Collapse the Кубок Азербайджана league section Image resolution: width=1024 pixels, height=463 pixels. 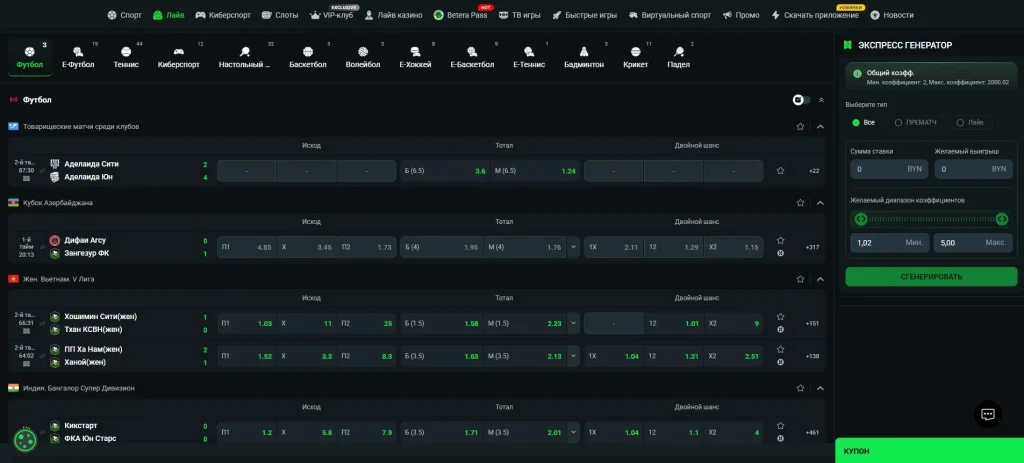point(820,203)
